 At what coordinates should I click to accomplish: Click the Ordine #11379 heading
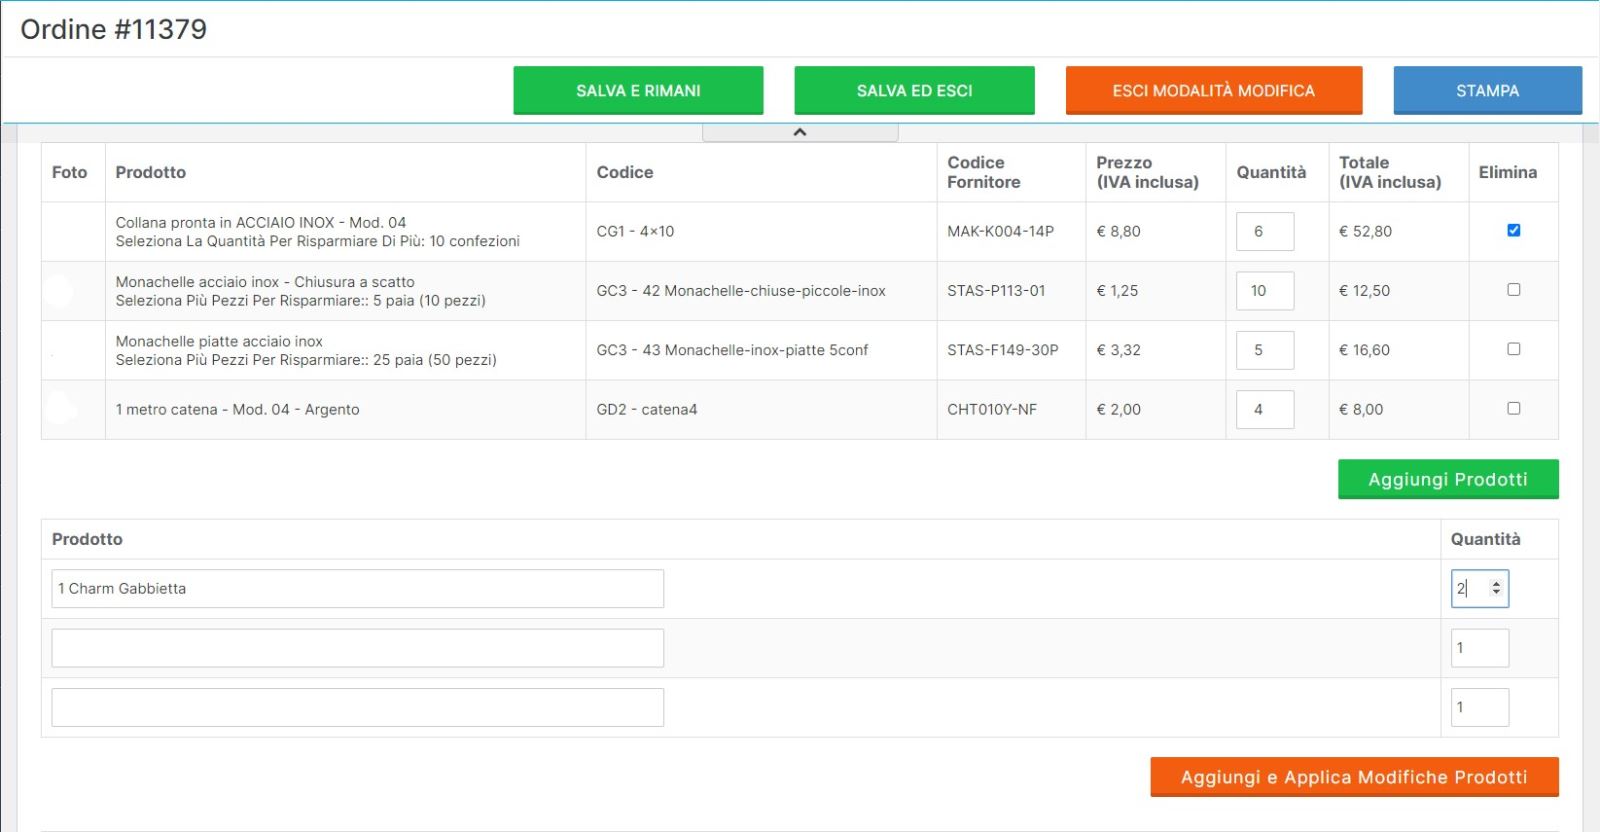pos(114,29)
